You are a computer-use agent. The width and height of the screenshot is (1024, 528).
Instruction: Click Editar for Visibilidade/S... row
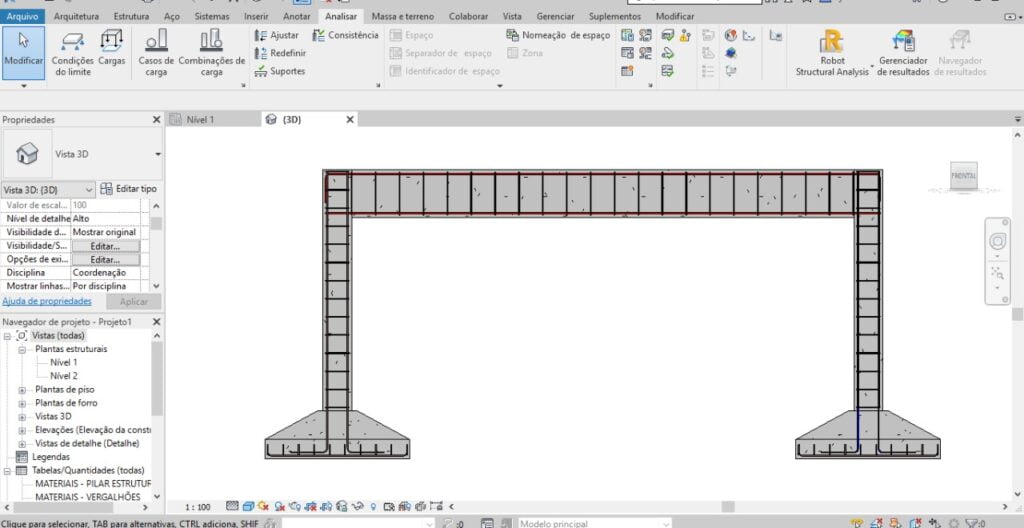point(105,246)
